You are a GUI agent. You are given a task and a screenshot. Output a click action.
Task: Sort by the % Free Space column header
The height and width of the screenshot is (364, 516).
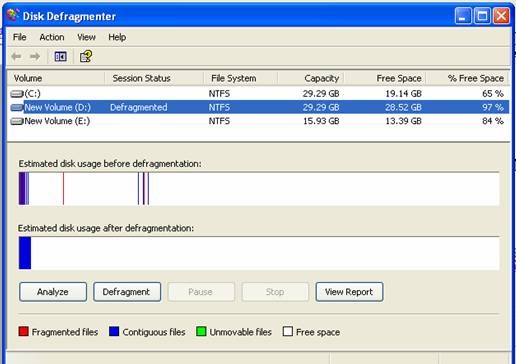468,78
